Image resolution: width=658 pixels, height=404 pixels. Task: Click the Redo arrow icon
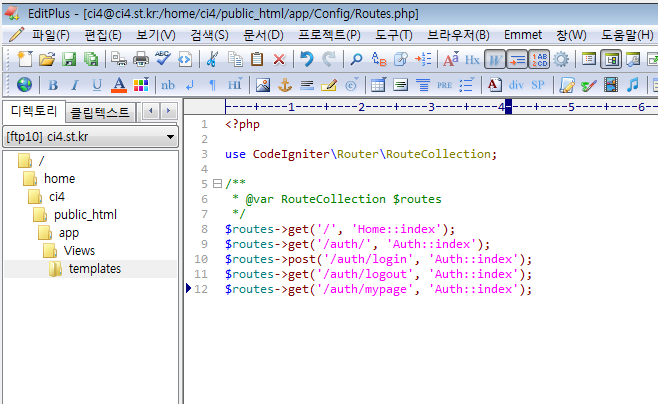click(329, 59)
